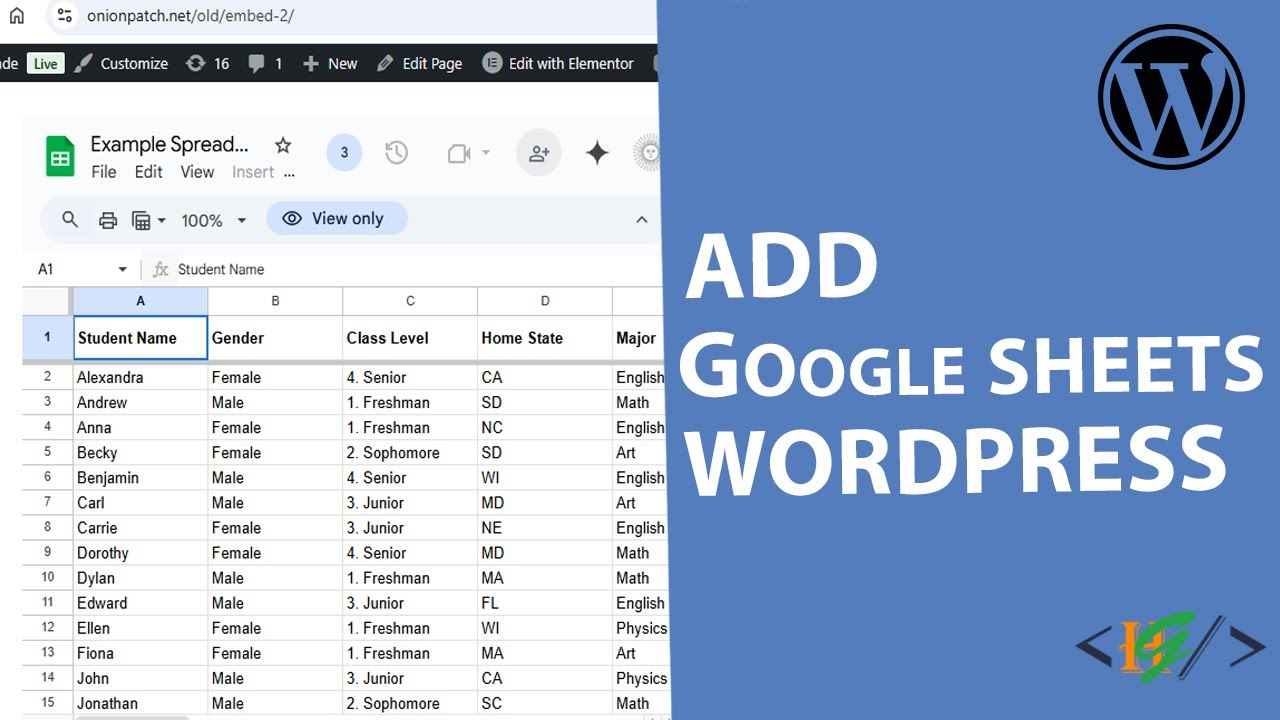Image resolution: width=1280 pixels, height=720 pixels.
Task: Click the print icon
Action: coord(108,220)
